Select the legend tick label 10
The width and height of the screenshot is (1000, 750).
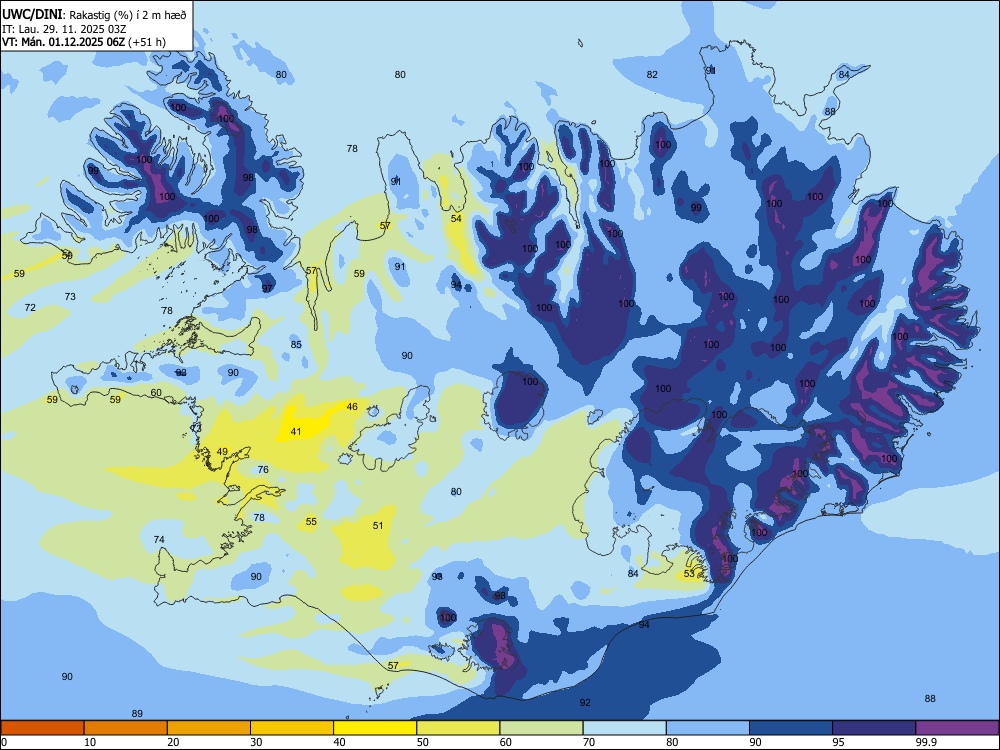click(x=90, y=742)
